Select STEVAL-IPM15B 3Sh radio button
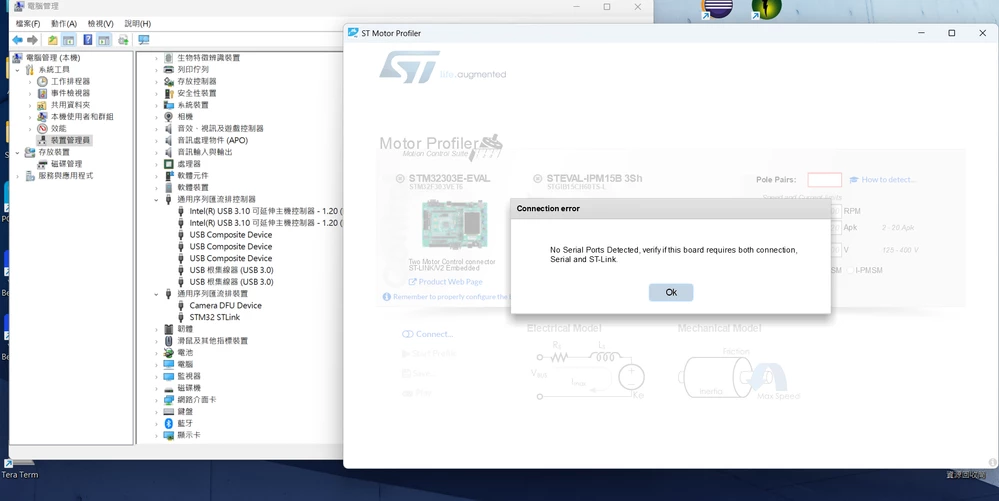This screenshot has height=501, width=999. 537,178
